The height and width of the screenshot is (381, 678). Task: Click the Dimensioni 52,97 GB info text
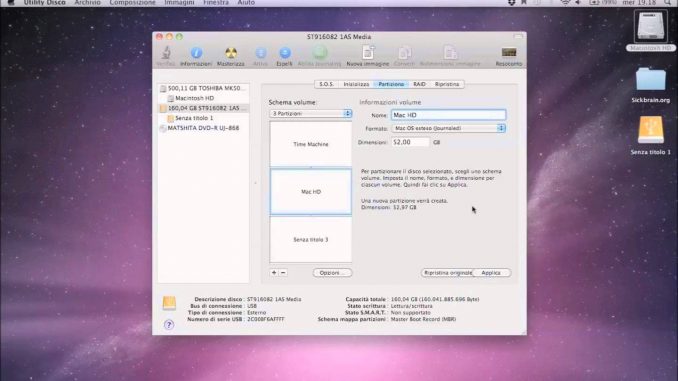tap(389, 208)
